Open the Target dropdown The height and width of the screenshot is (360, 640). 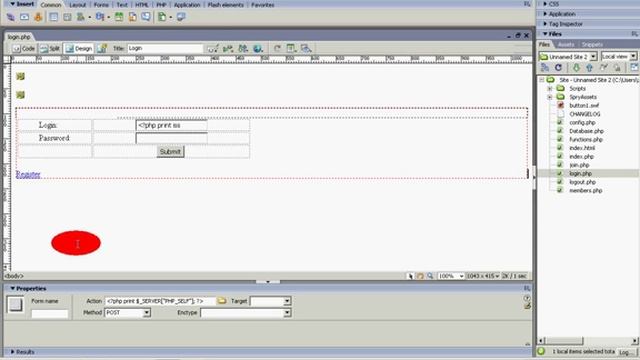(x=287, y=301)
